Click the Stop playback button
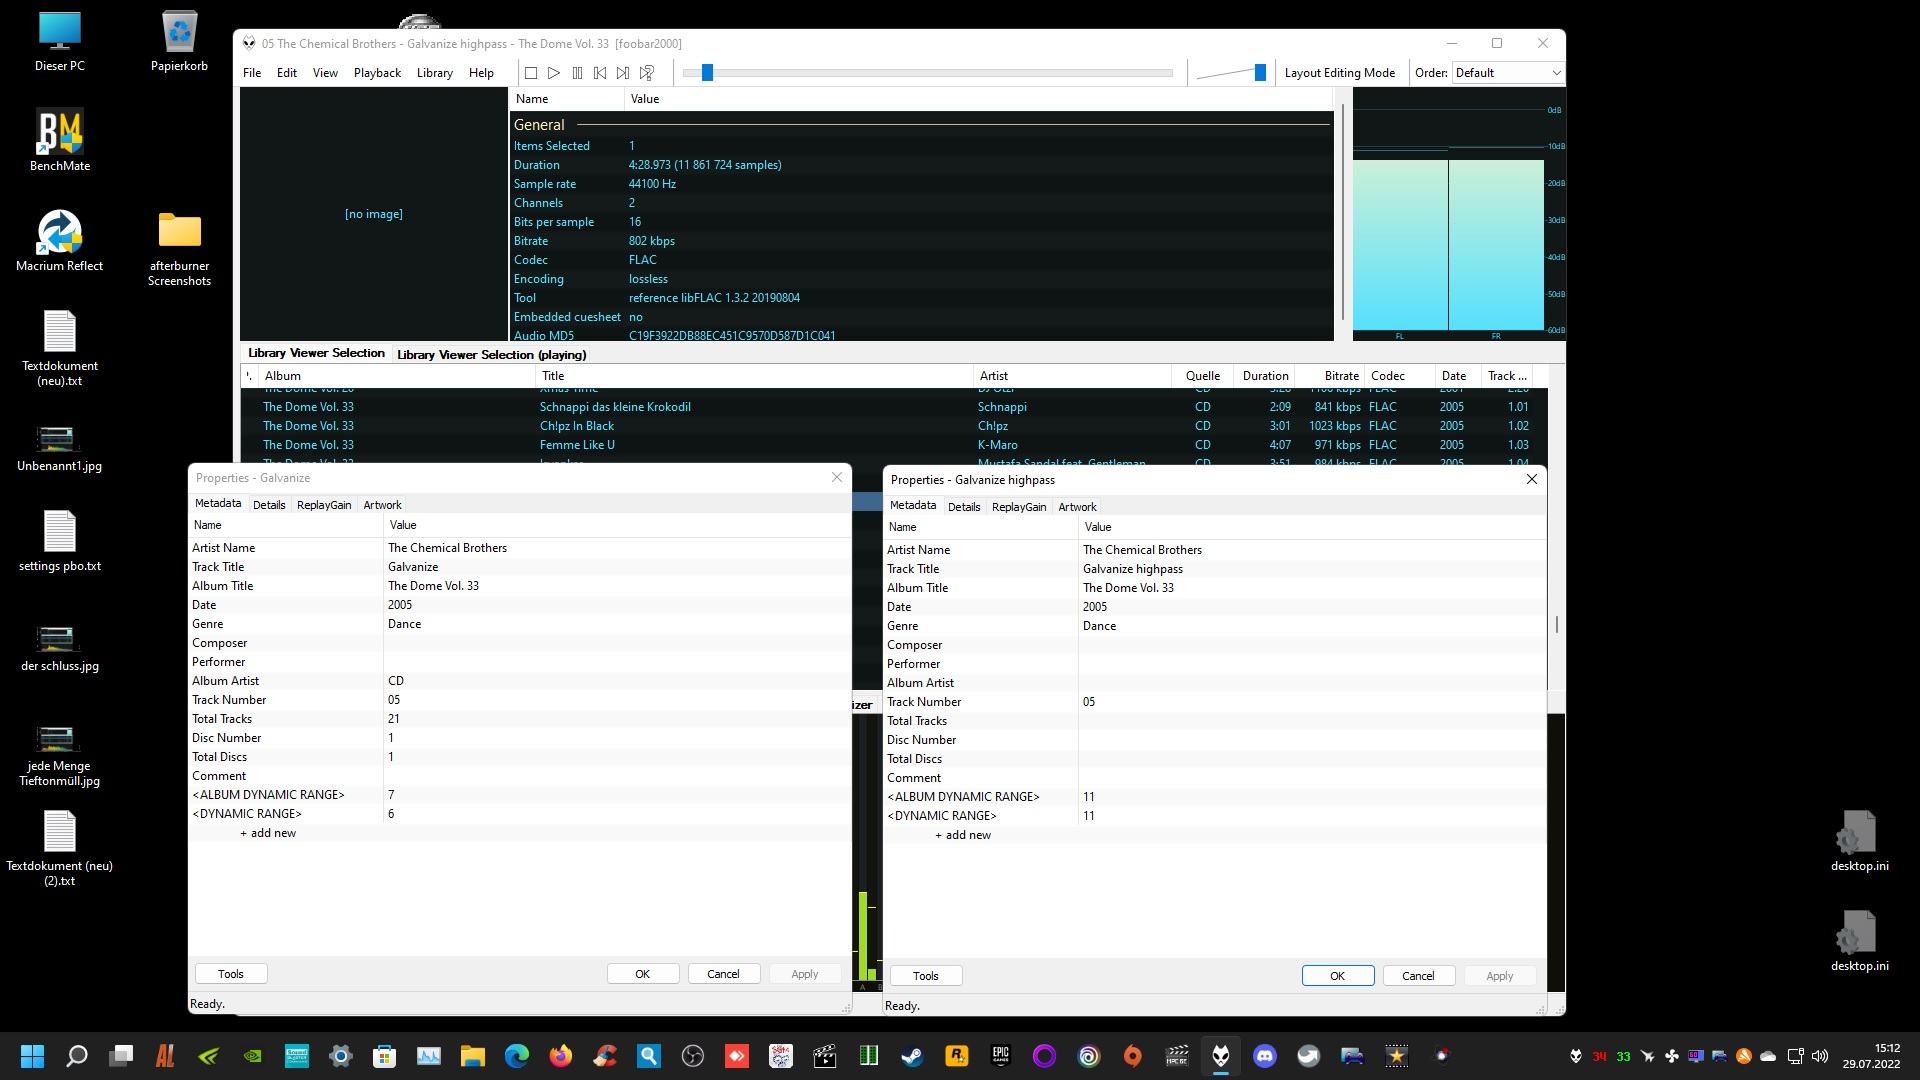The width and height of the screenshot is (1920, 1080). (531, 73)
